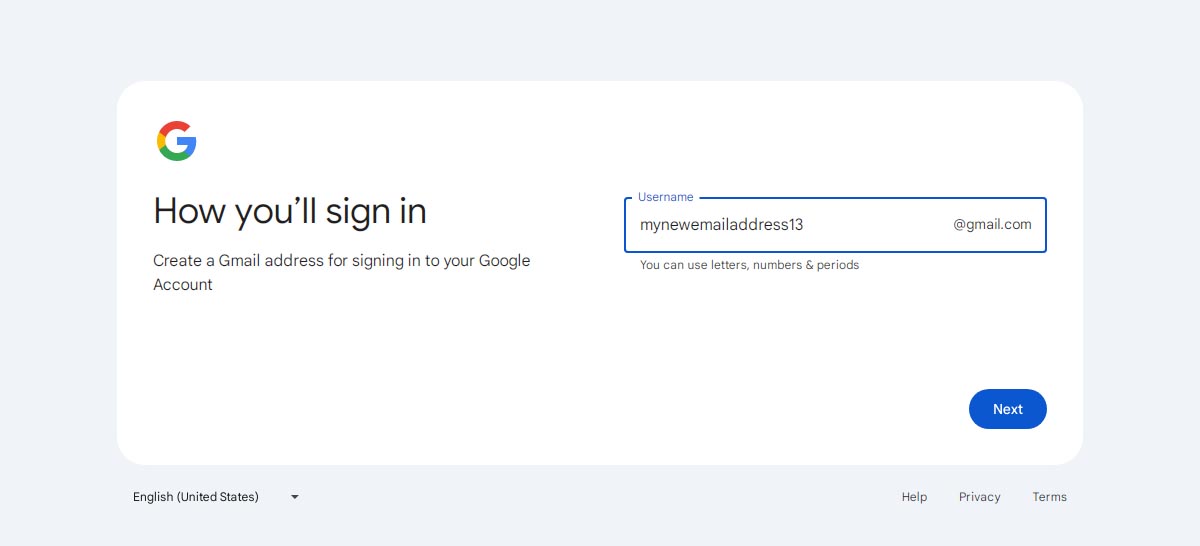Click the Google G logo

pyautogui.click(x=177, y=141)
